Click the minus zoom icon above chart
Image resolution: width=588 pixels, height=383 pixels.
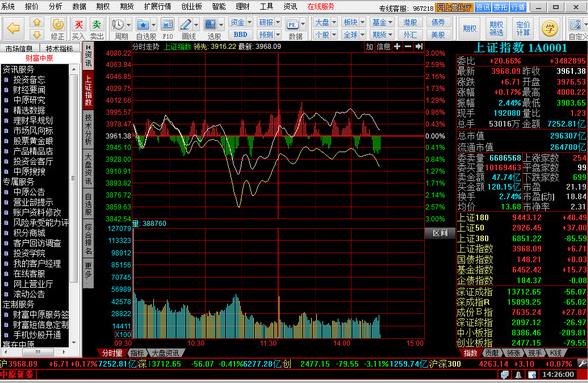click(408, 47)
